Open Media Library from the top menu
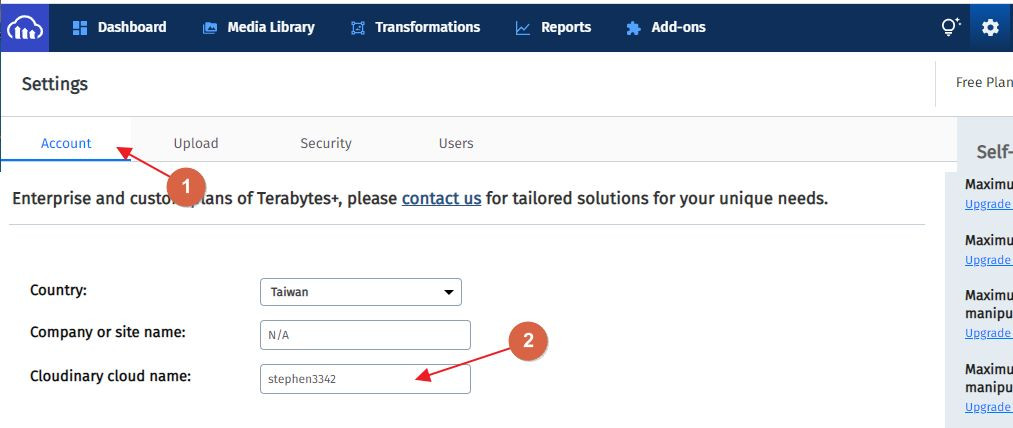 coord(270,28)
